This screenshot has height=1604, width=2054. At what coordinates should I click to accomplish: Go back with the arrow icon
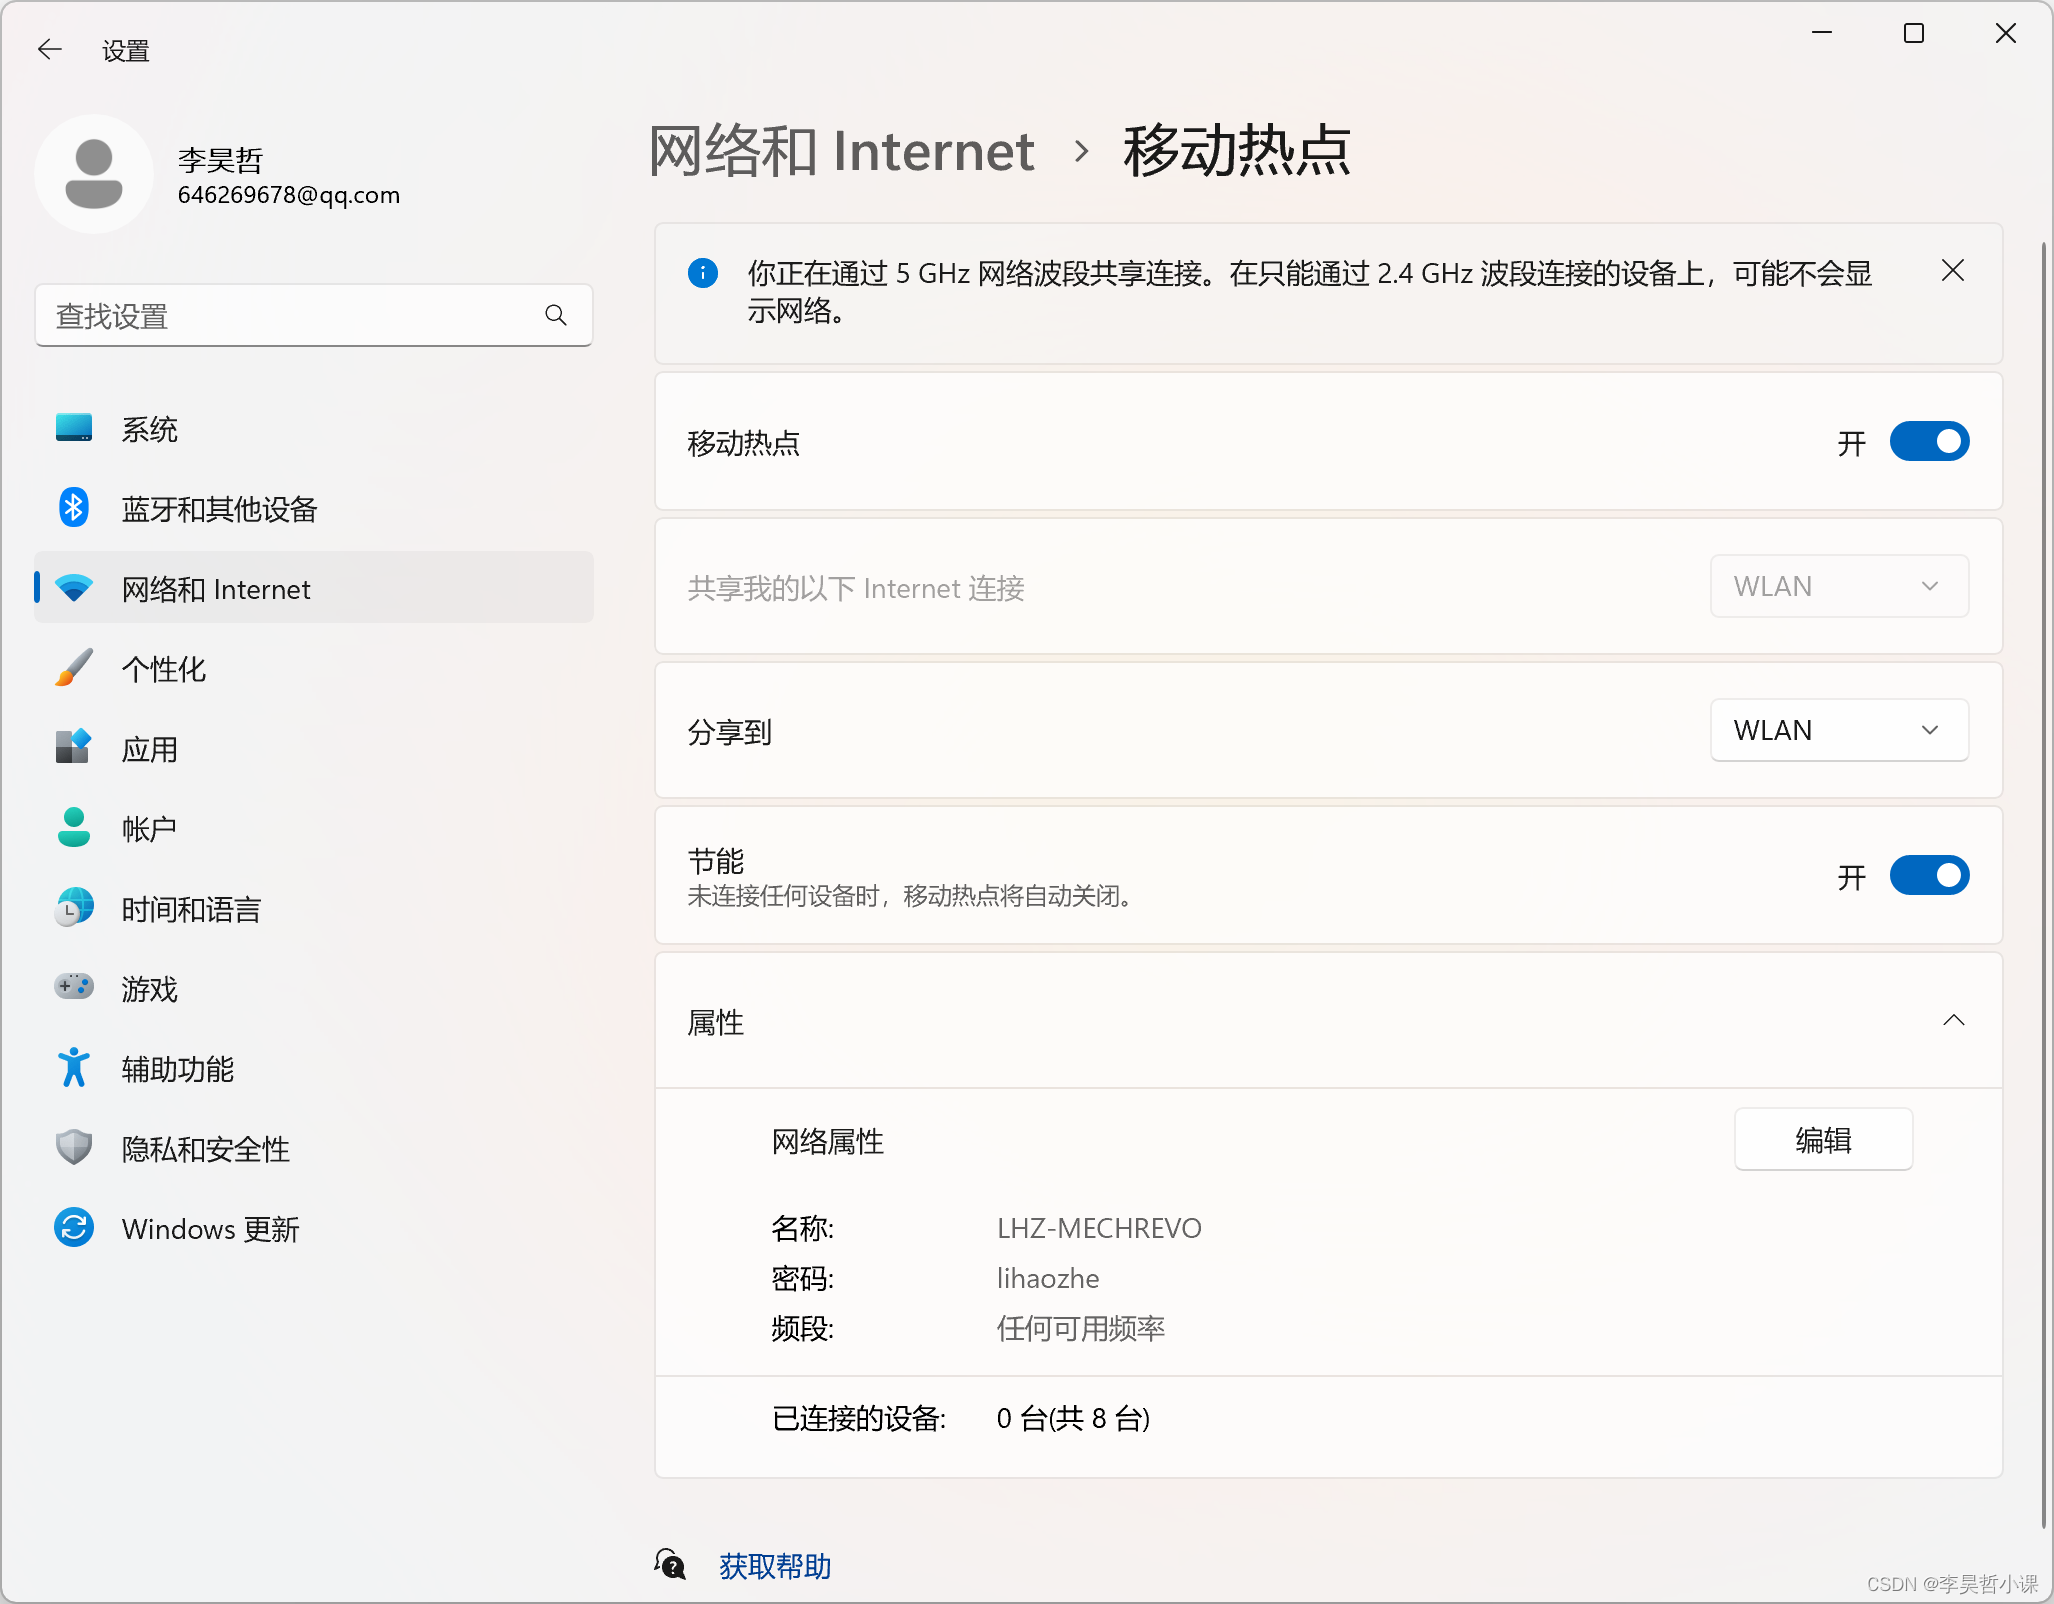coord(49,49)
